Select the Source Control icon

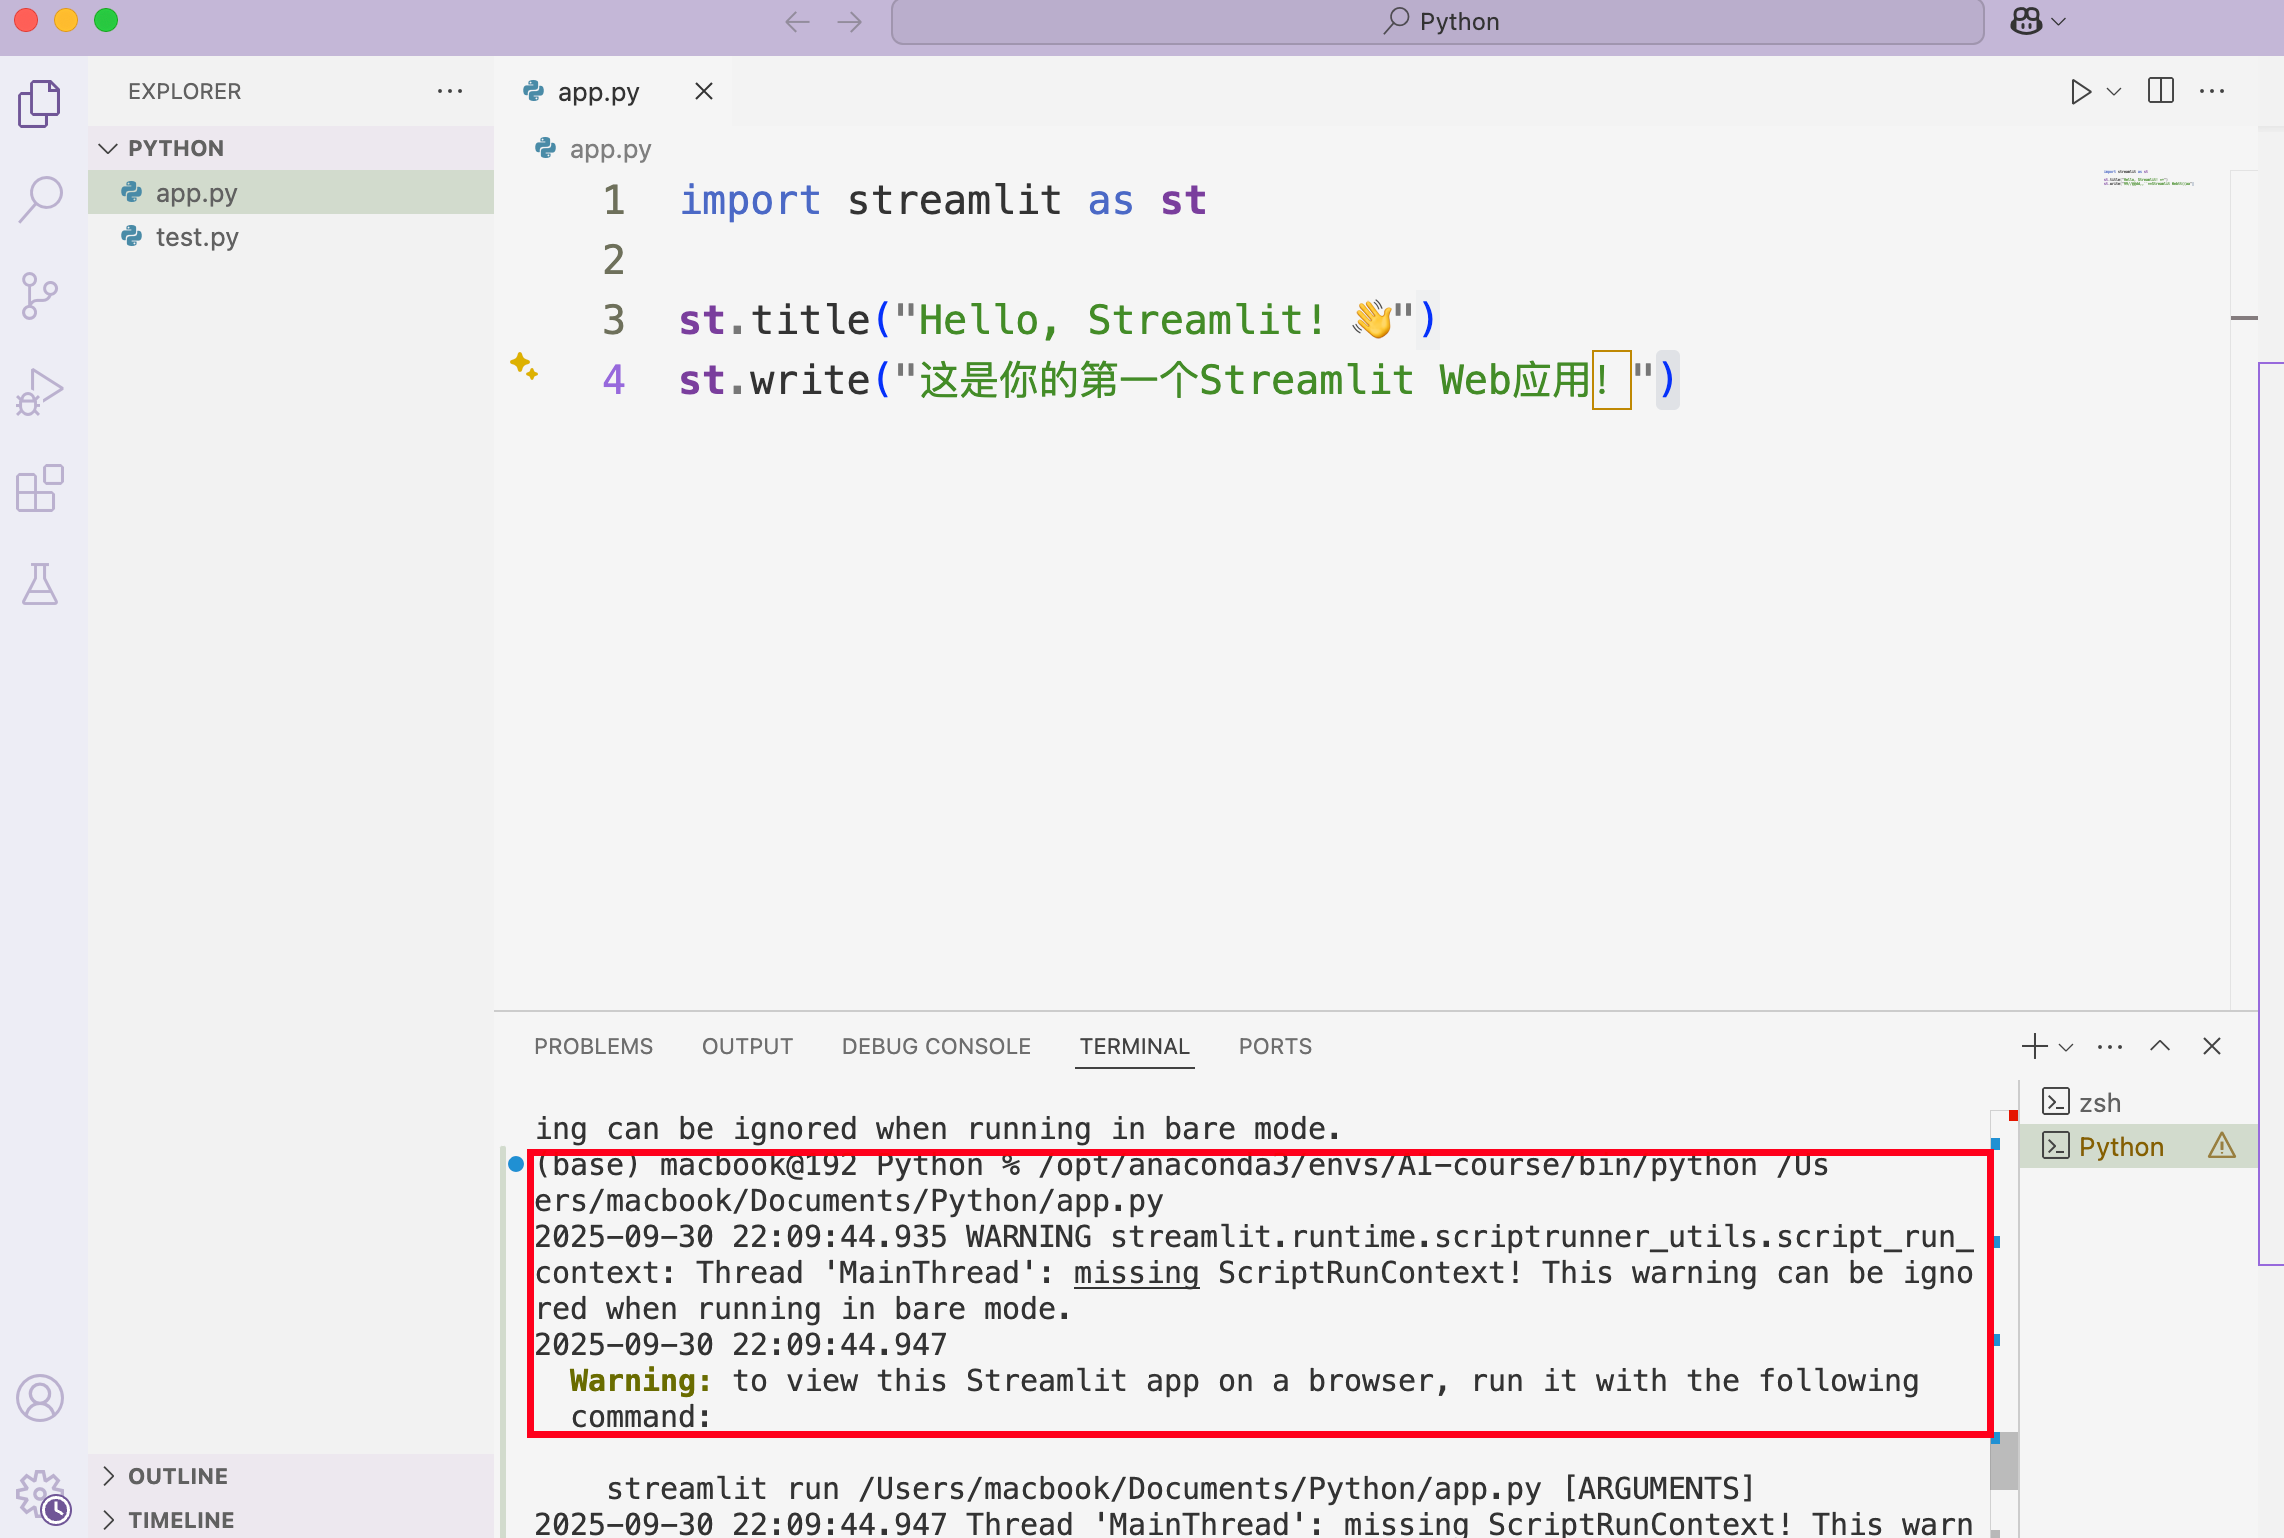[x=39, y=295]
